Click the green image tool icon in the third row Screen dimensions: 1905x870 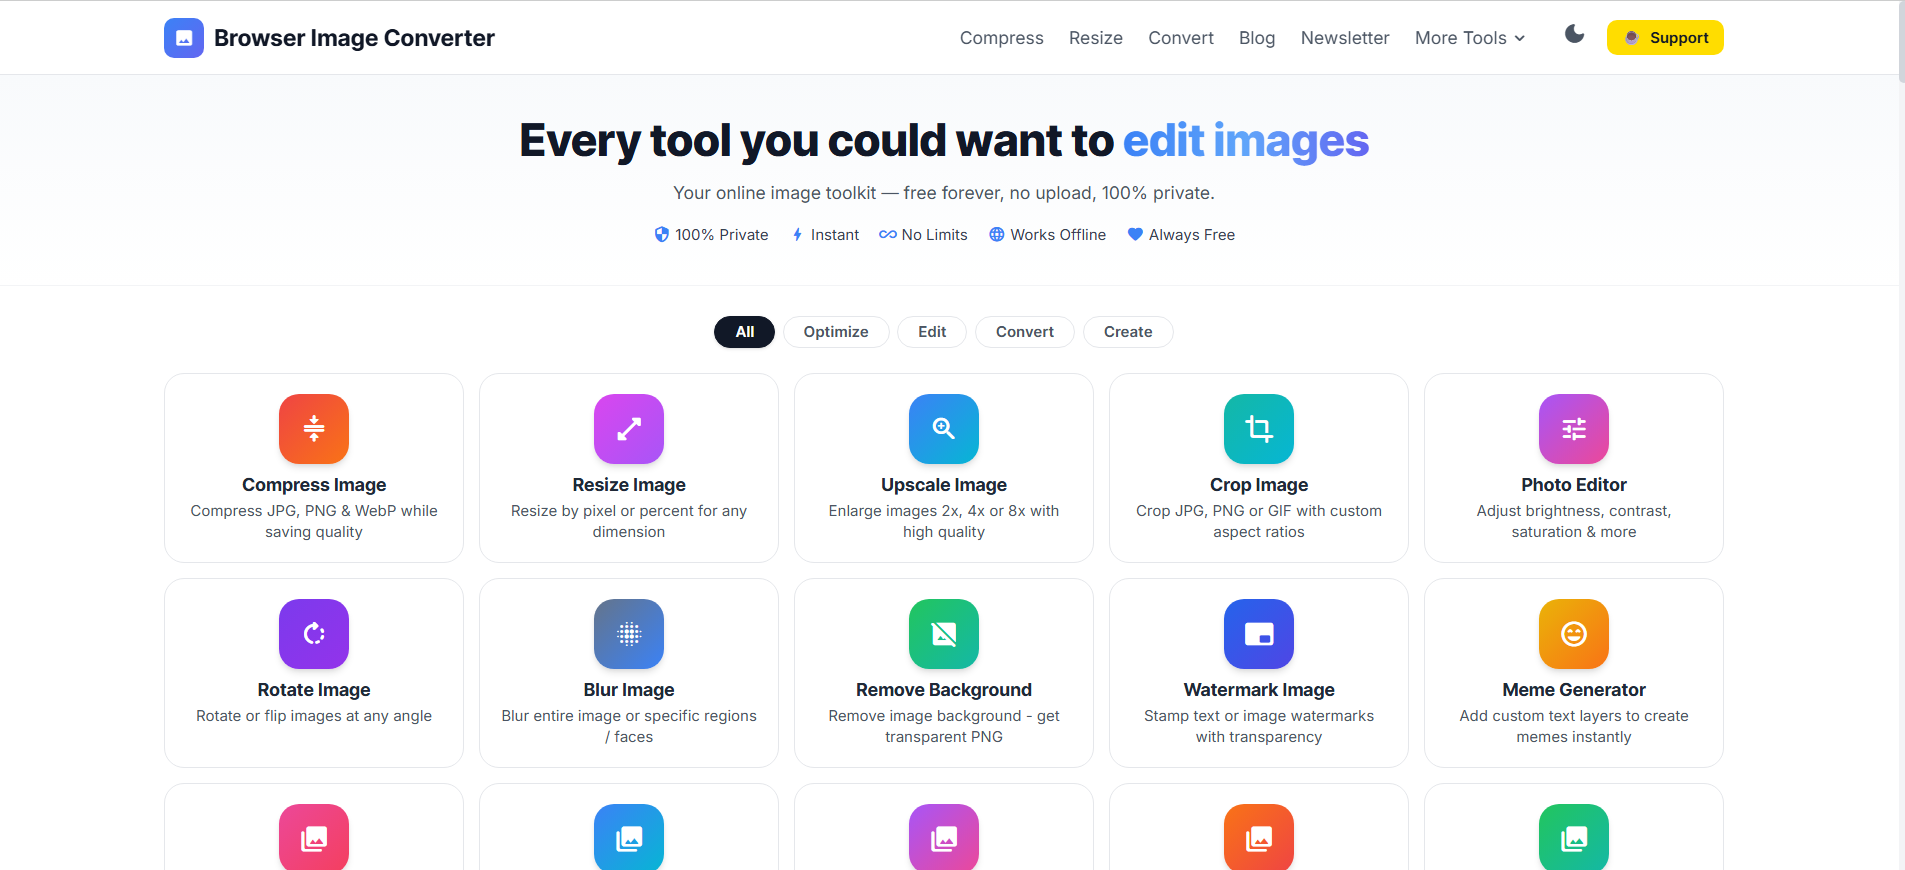(1574, 837)
